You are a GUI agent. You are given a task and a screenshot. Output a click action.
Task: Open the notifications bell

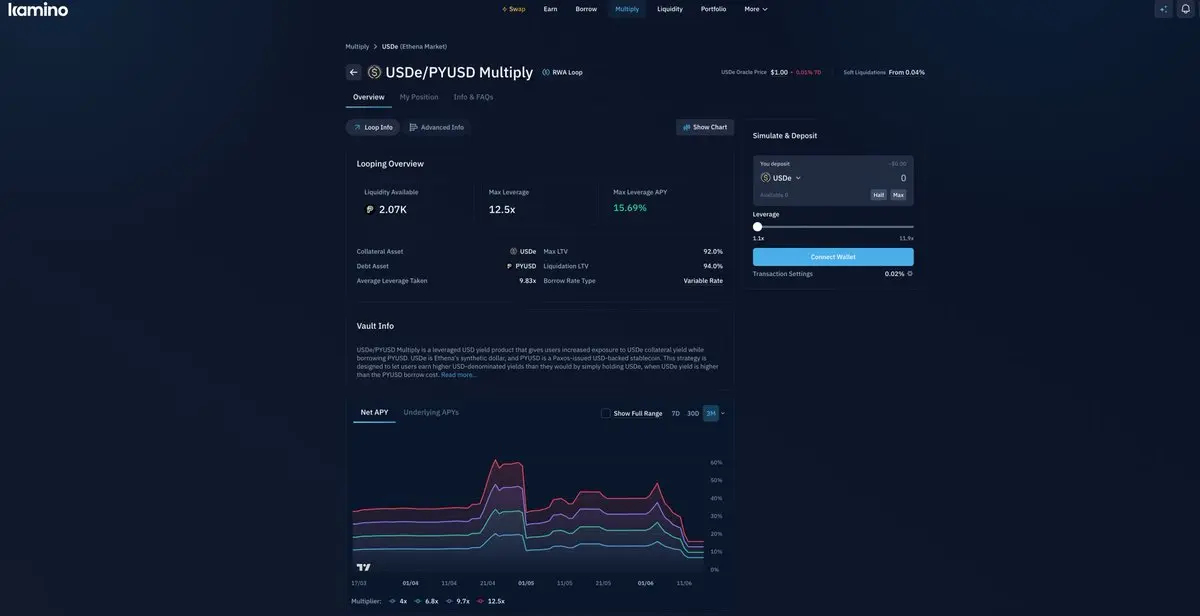(1186, 9)
